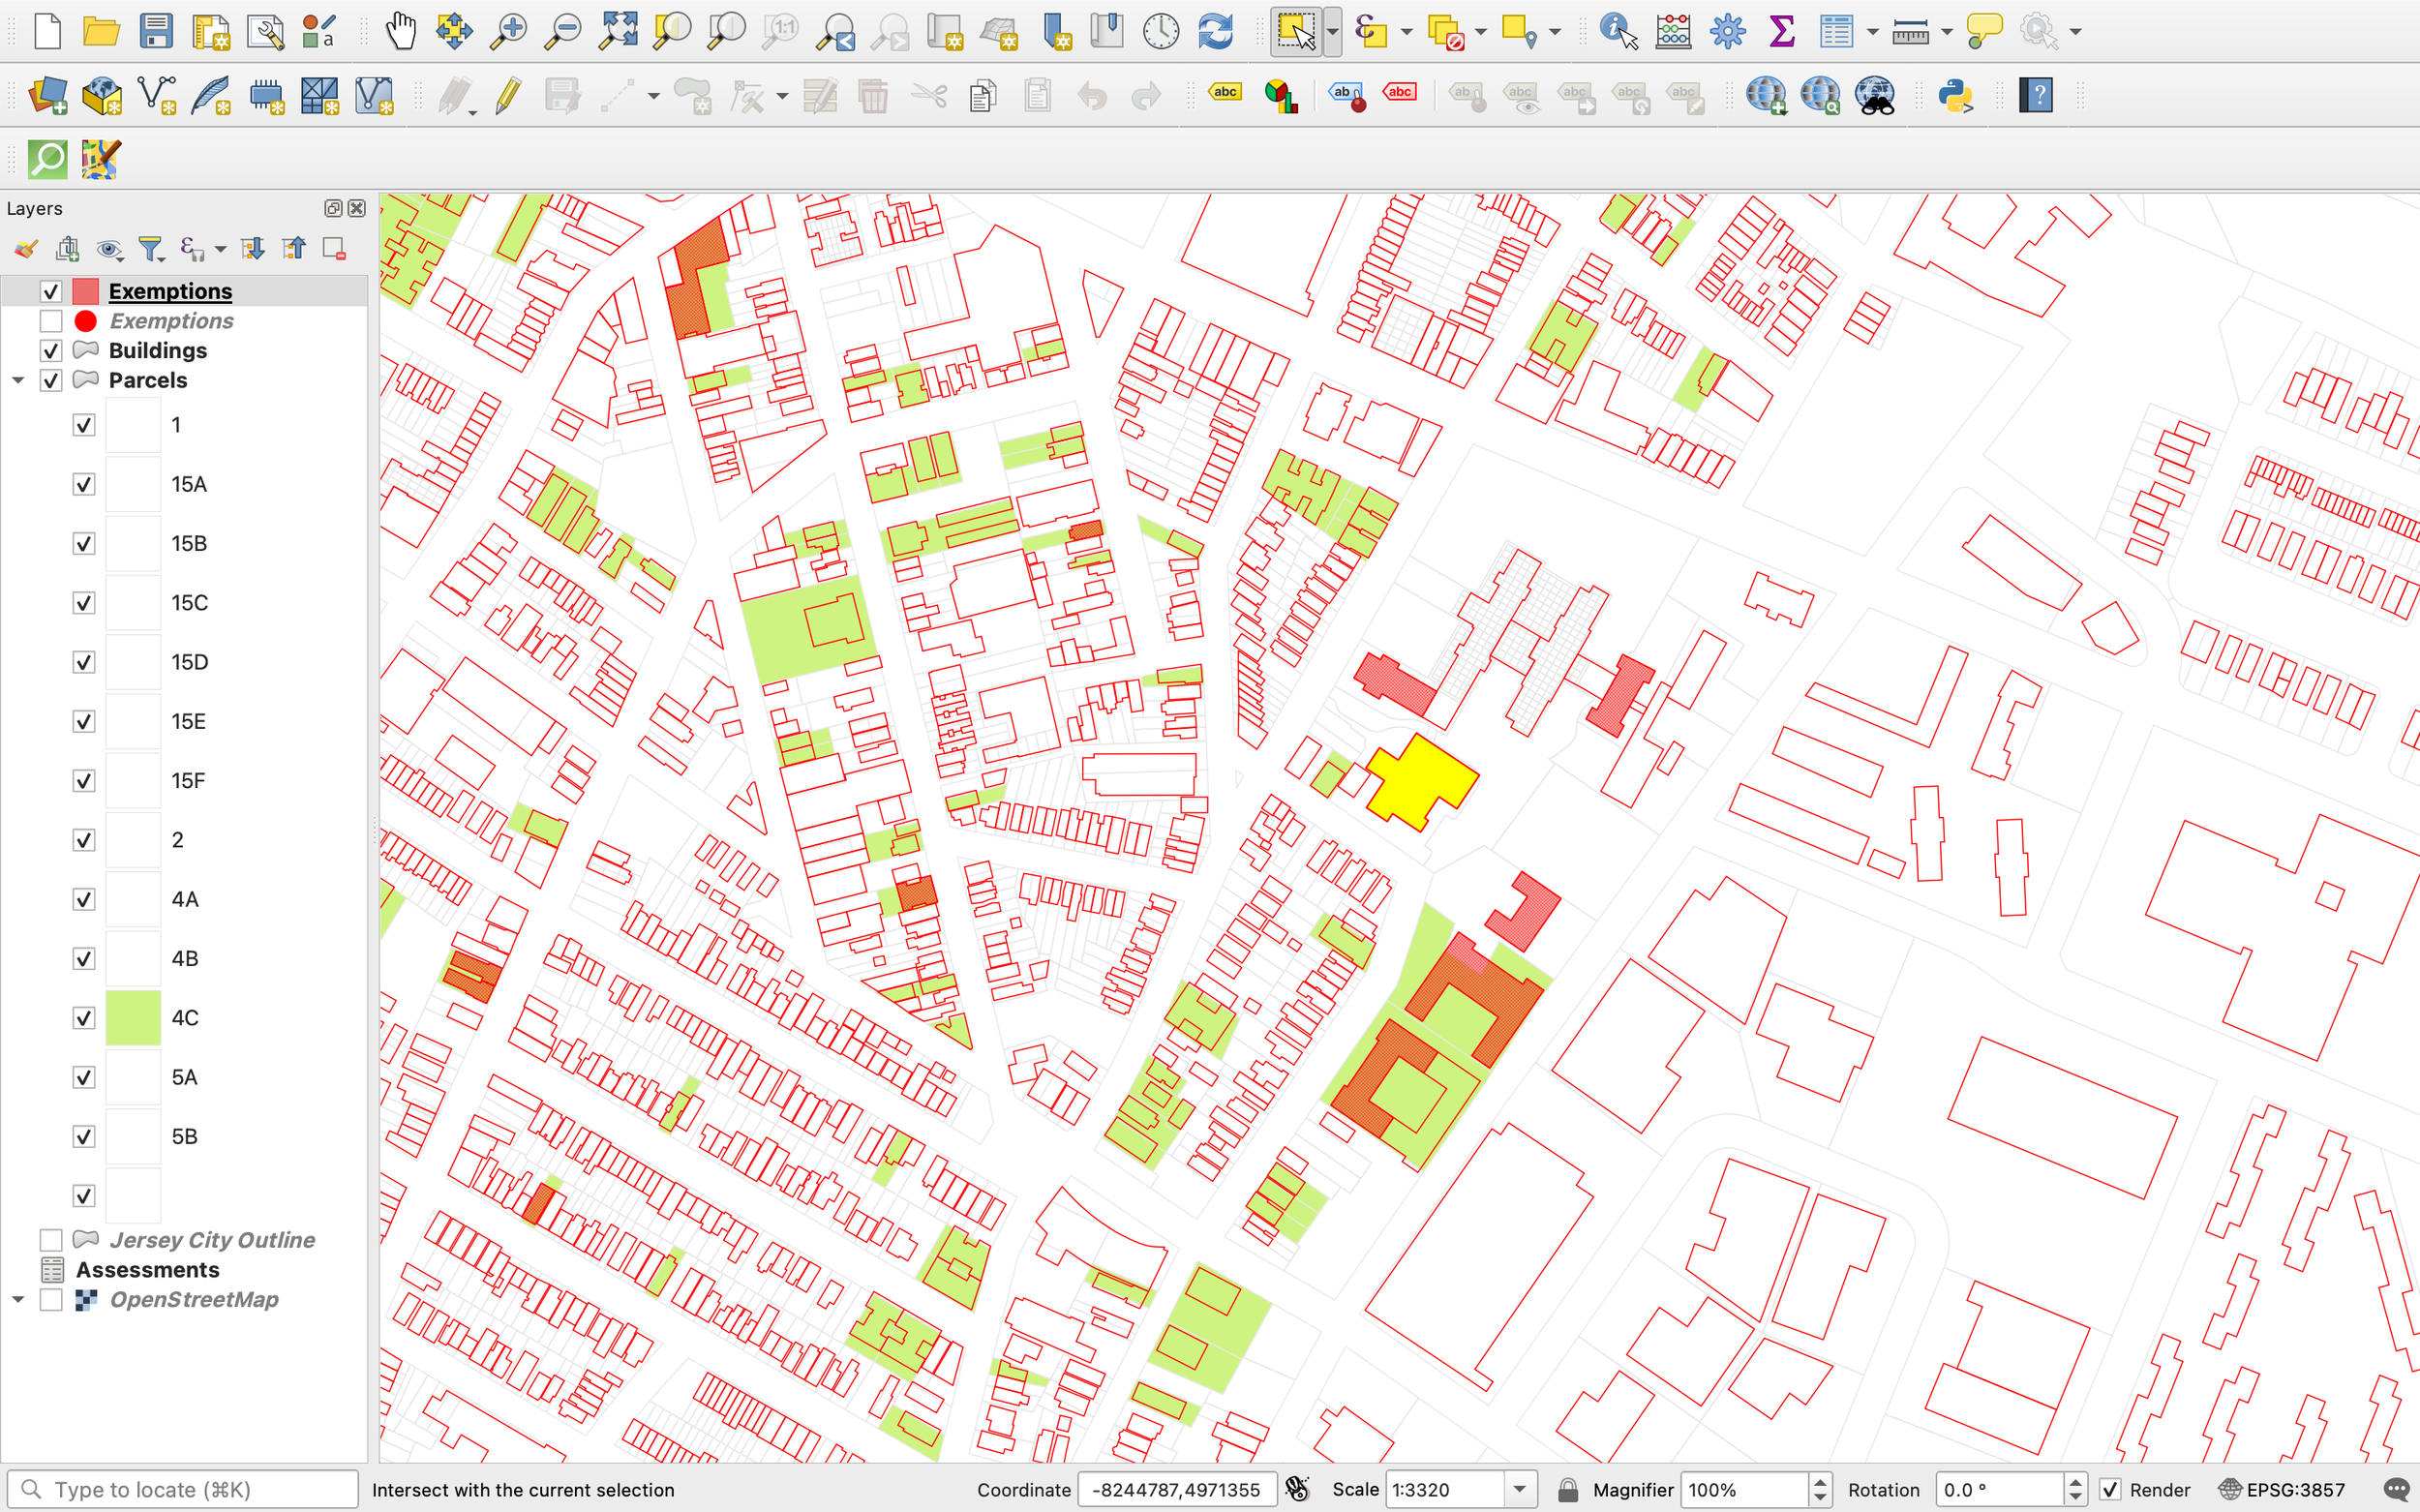Open select features tool dropdown arrow

click(1332, 32)
